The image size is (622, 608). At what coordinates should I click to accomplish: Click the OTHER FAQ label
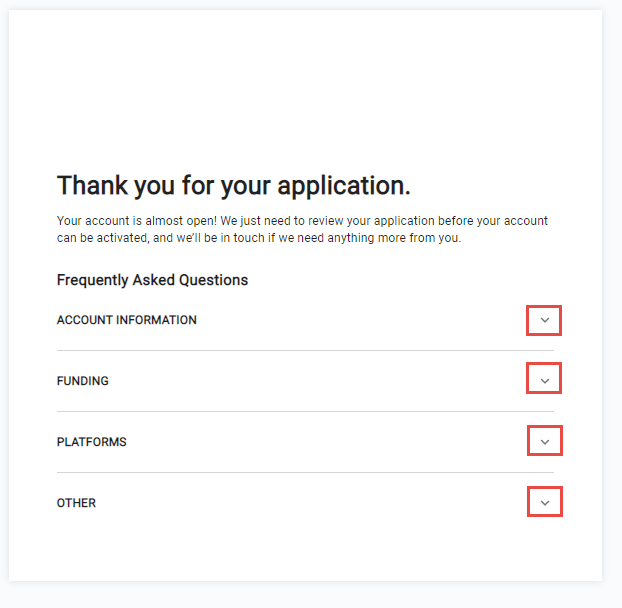[x=76, y=503]
